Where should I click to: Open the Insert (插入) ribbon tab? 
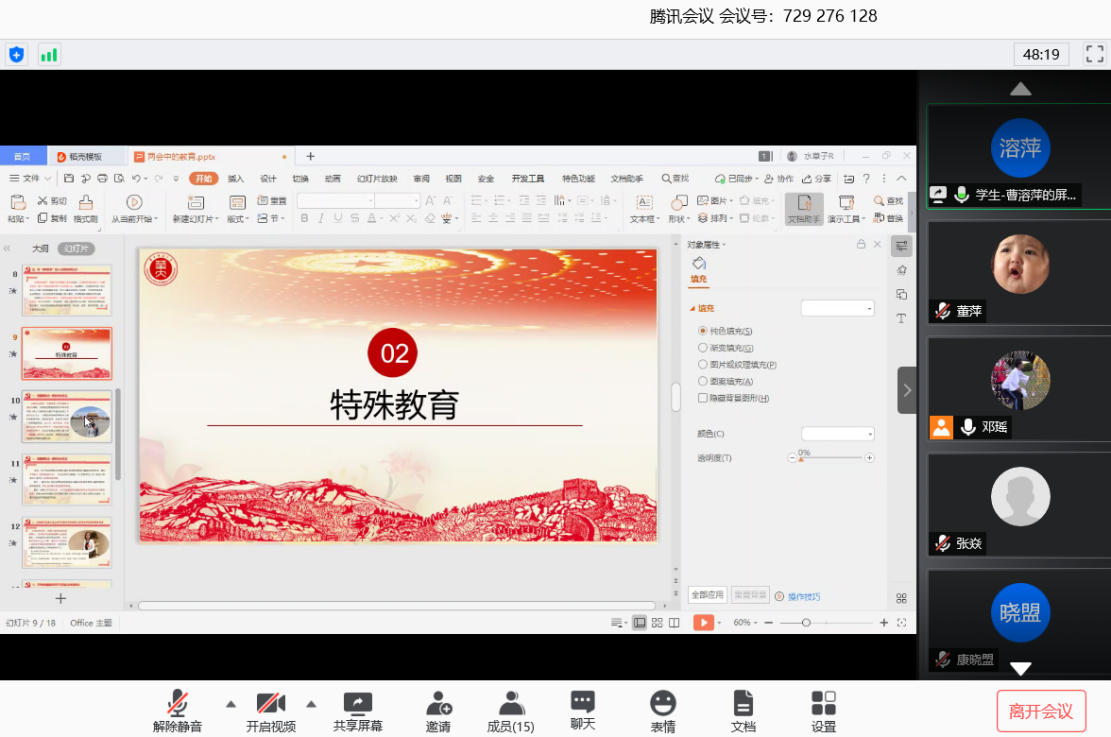click(236, 179)
